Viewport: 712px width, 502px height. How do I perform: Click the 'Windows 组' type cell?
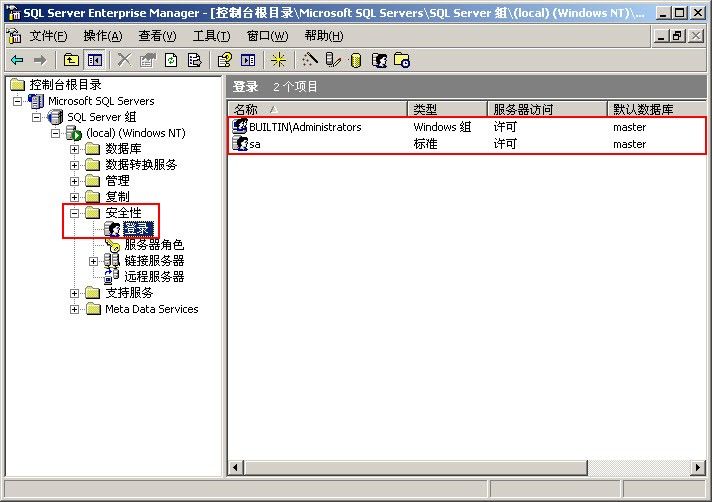442,127
